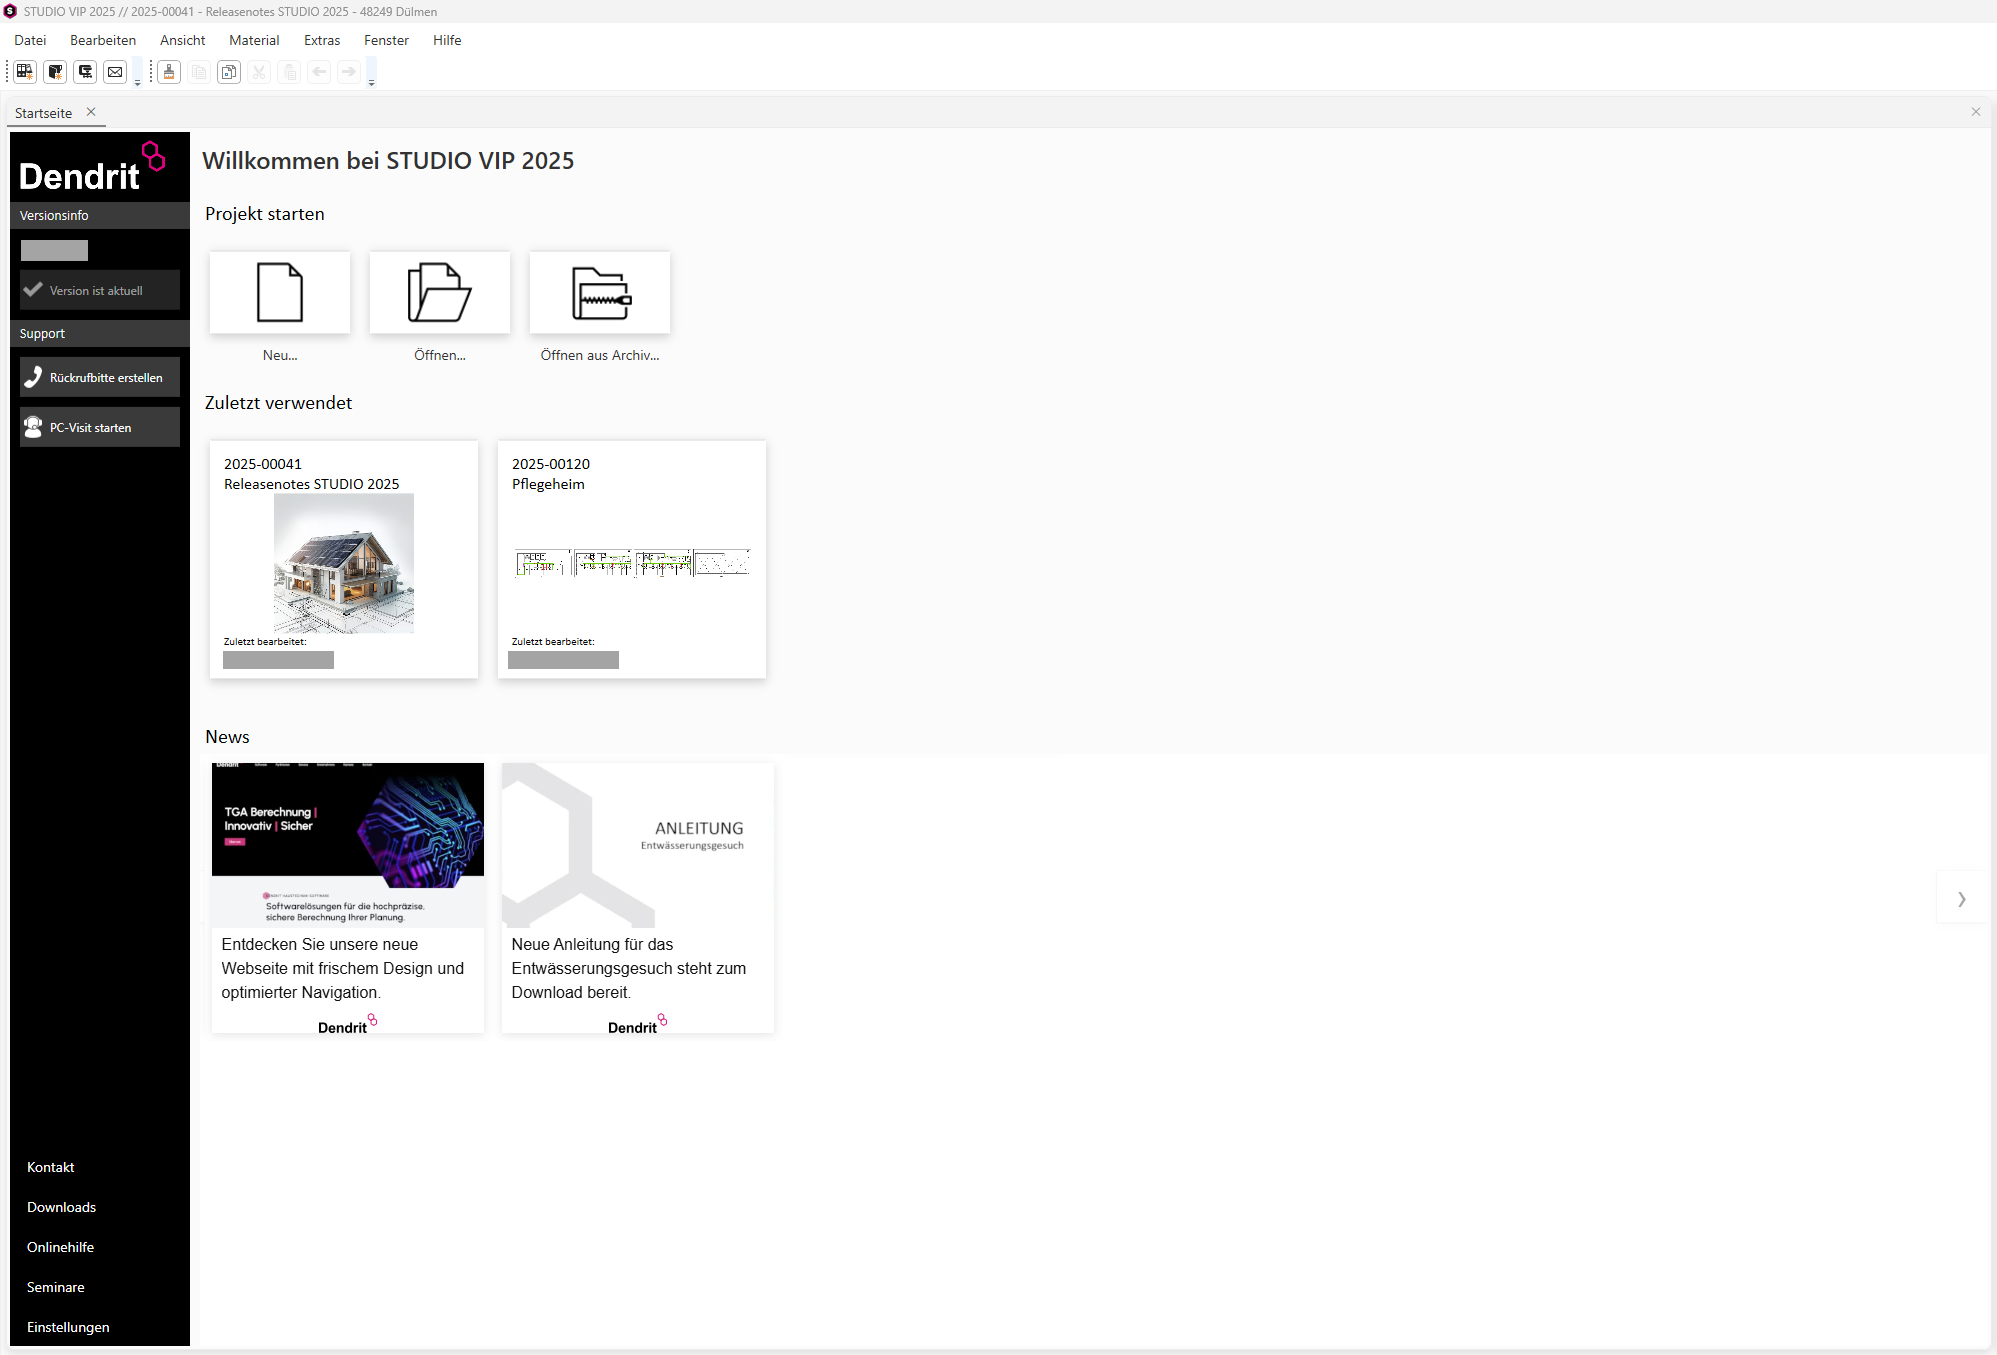Open the Material menu

point(254,40)
